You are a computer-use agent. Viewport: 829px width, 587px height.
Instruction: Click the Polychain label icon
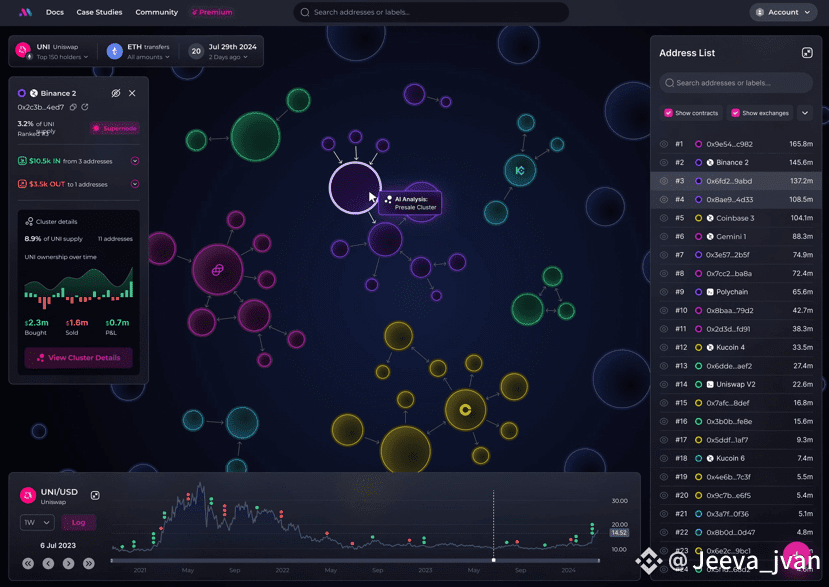click(x=710, y=292)
